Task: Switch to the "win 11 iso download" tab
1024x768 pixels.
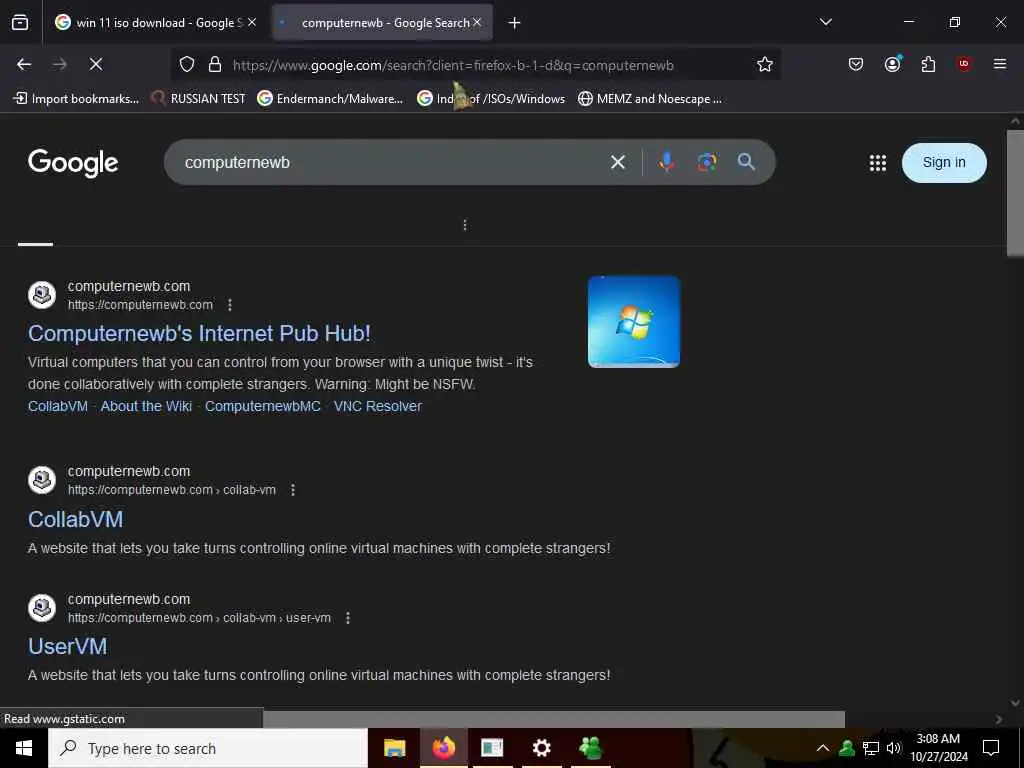Action: 157,22
